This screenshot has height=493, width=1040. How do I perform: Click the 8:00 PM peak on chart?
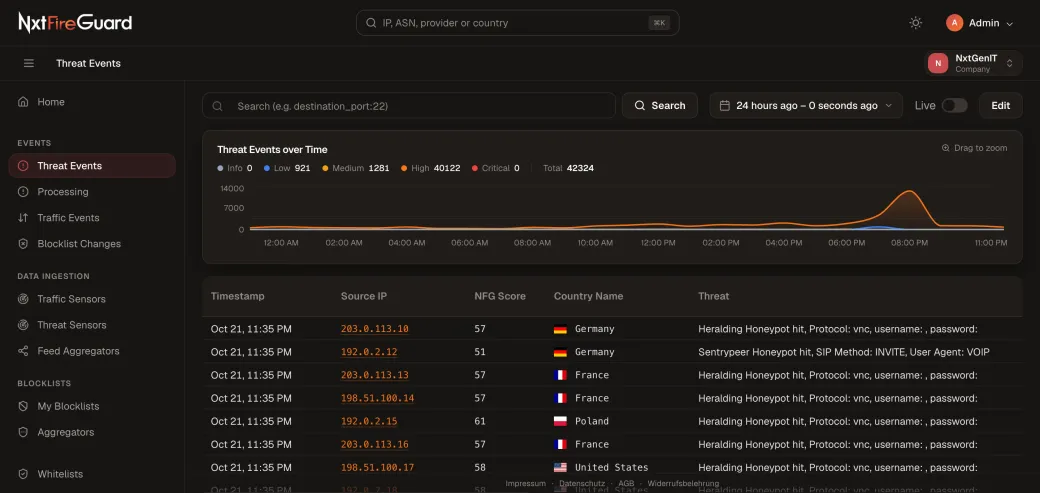pos(909,192)
